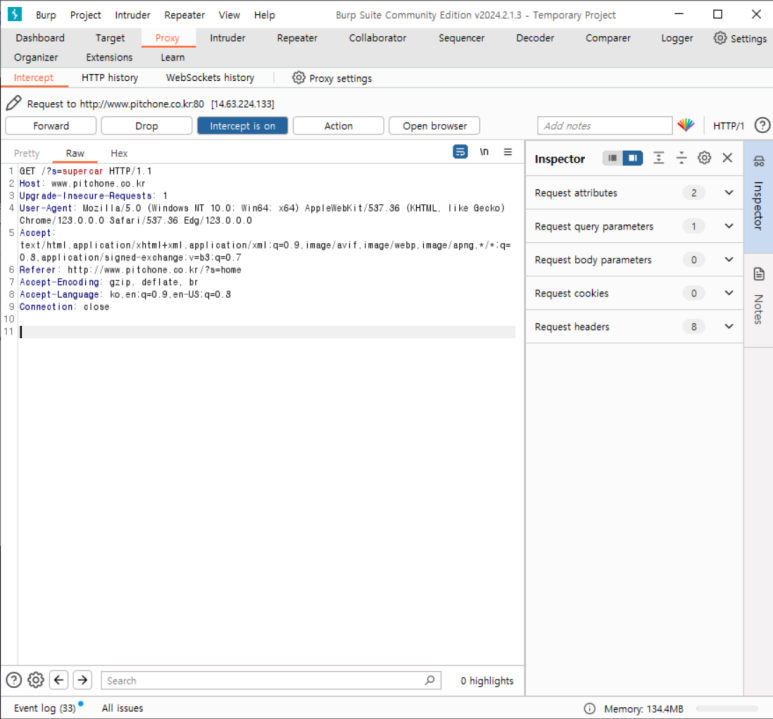Toggle the message word-wrap icon

(460, 151)
